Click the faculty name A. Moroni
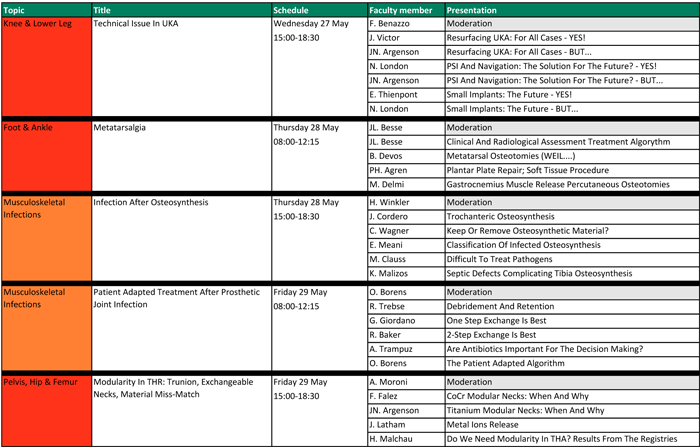Image resolution: width=700 pixels, height=447 pixels. pyautogui.click(x=388, y=382)
